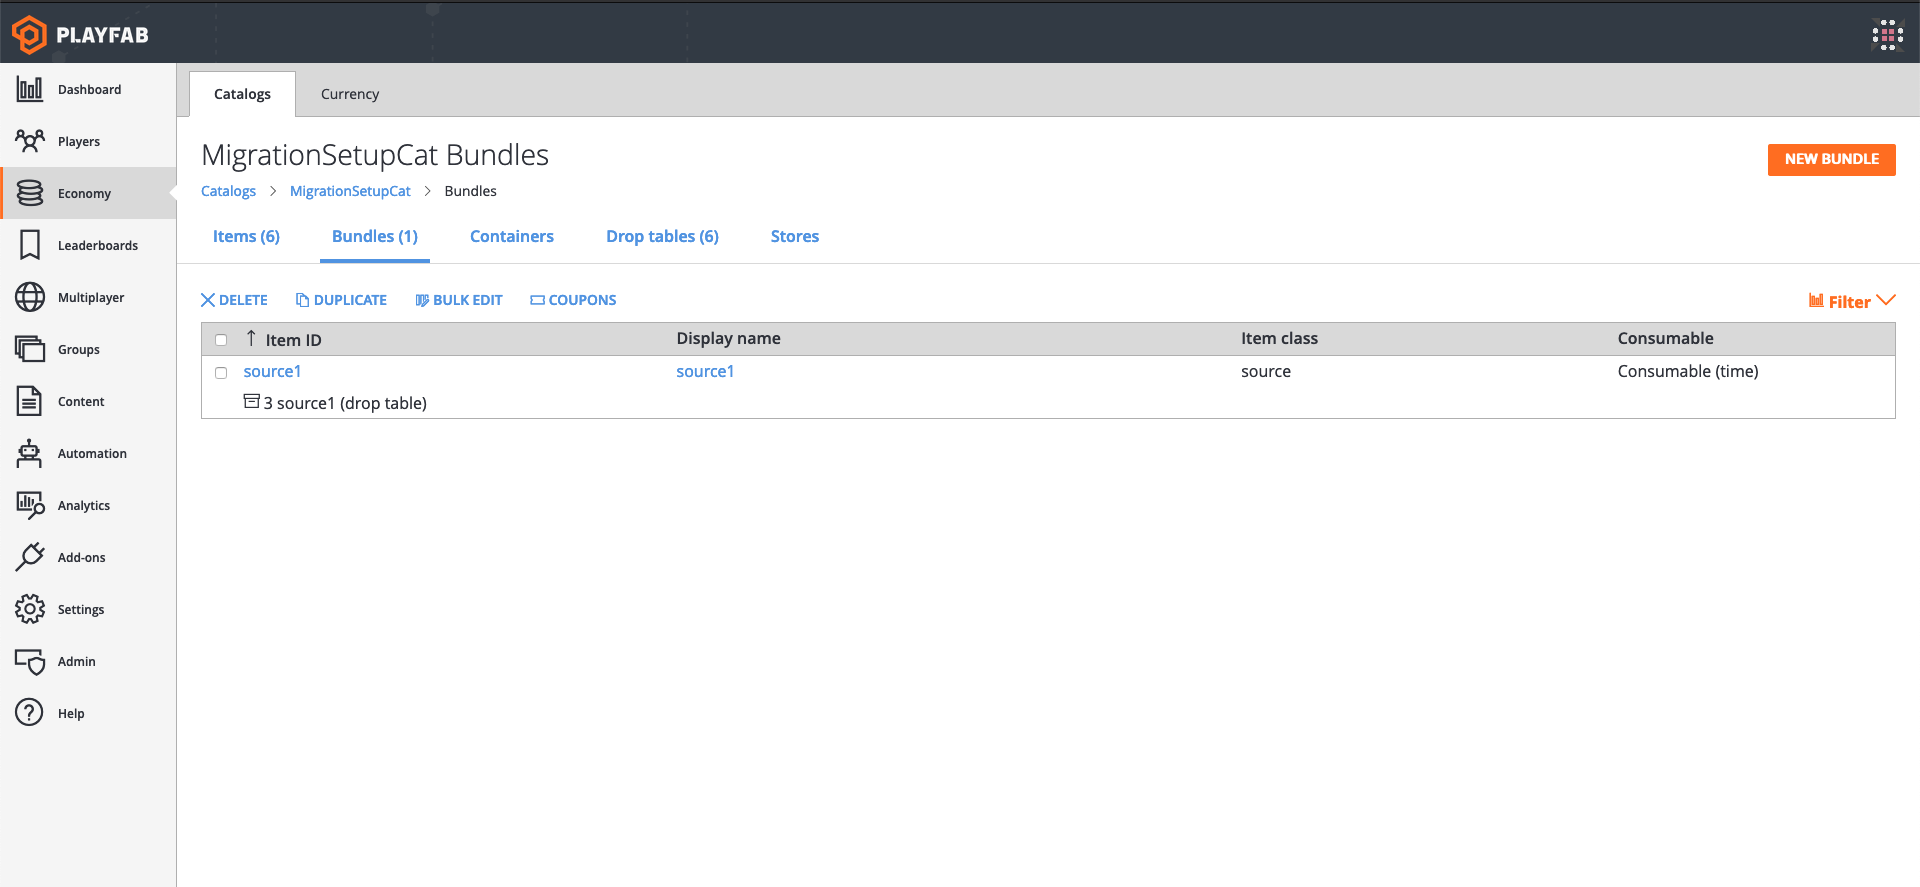1920x887 pixels.
Task: Open the Drop tables (6) tab
Action: point(662,237)
